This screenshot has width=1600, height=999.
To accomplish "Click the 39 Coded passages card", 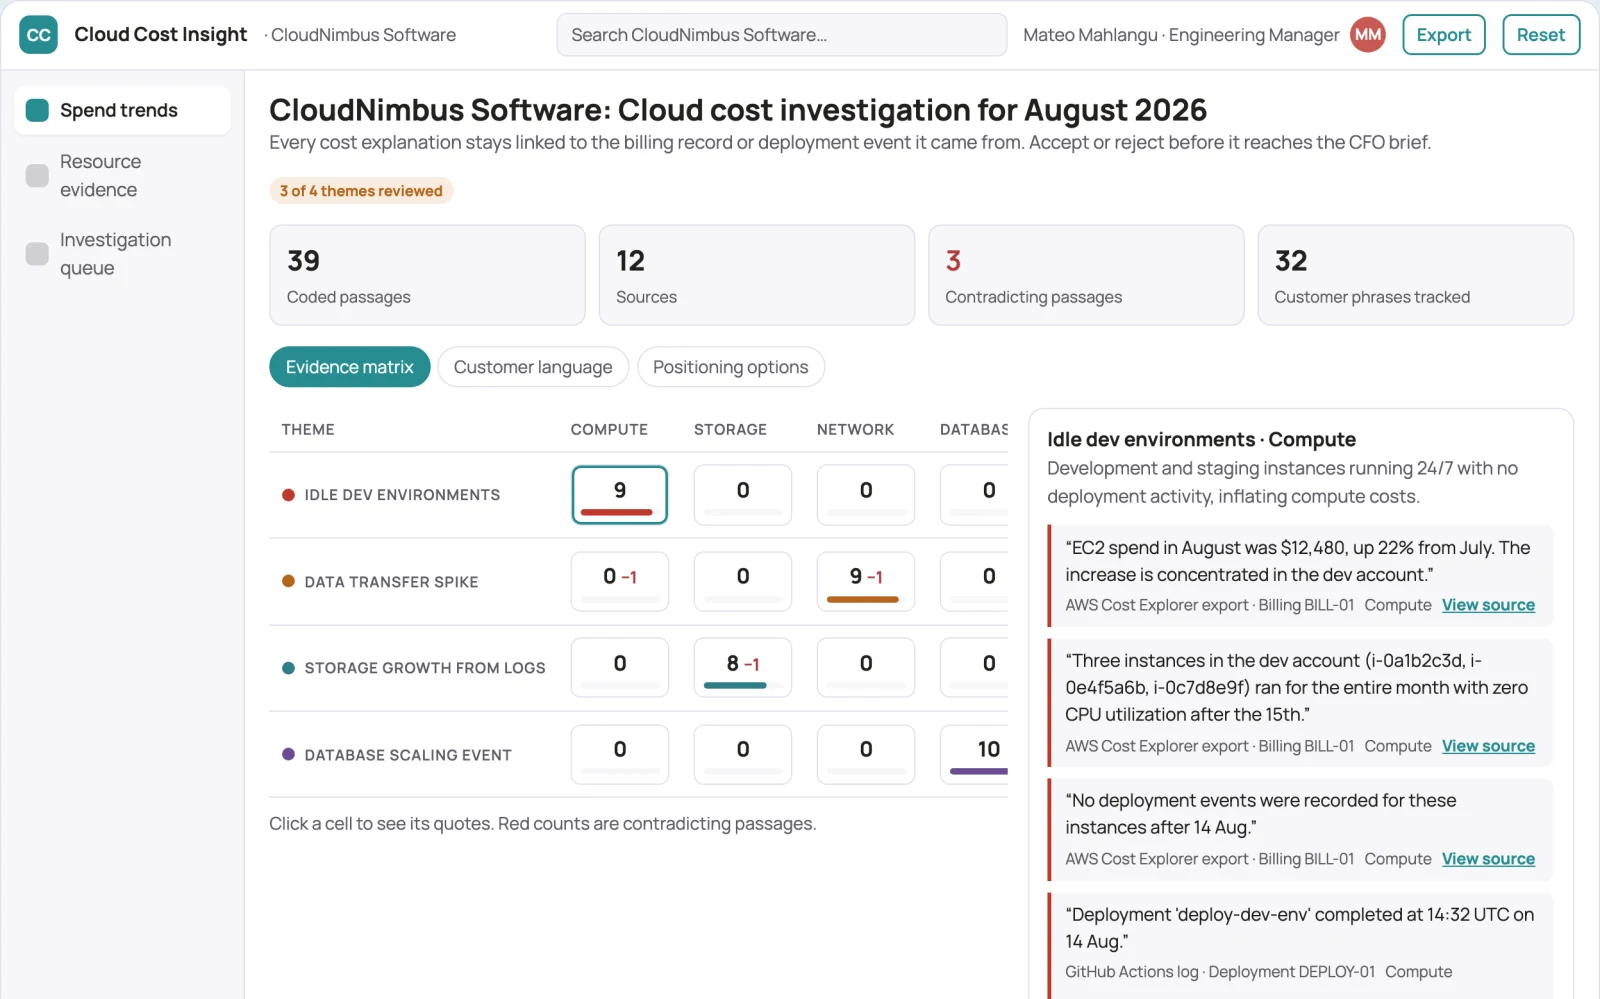I will (x=427, y=275).
